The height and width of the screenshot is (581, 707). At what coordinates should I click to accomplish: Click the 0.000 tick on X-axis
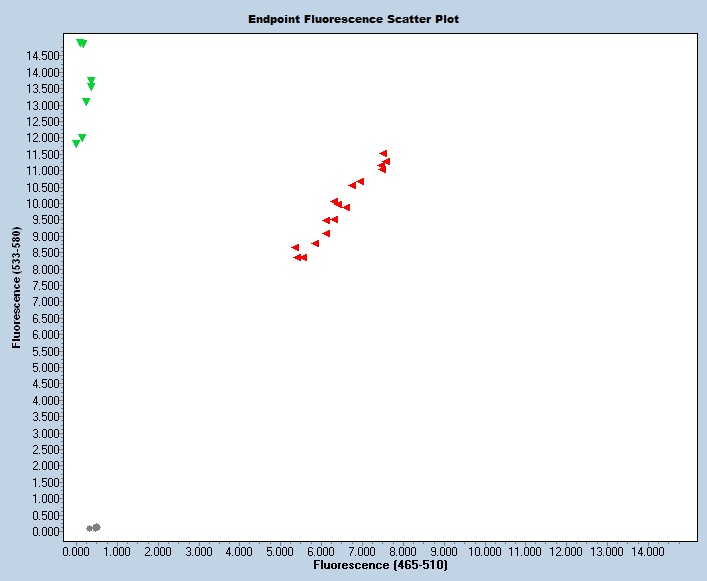coord(75,551)
